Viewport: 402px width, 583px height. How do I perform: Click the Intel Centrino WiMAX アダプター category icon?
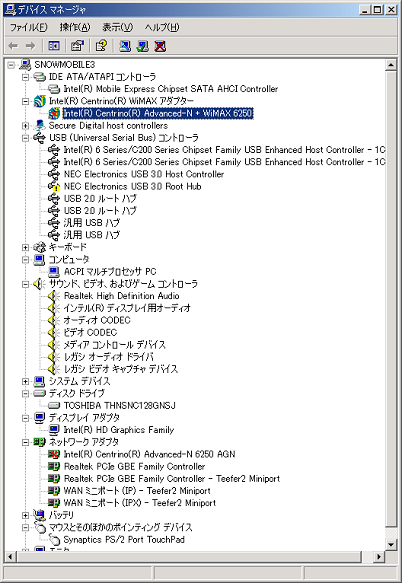coord(39,101)
